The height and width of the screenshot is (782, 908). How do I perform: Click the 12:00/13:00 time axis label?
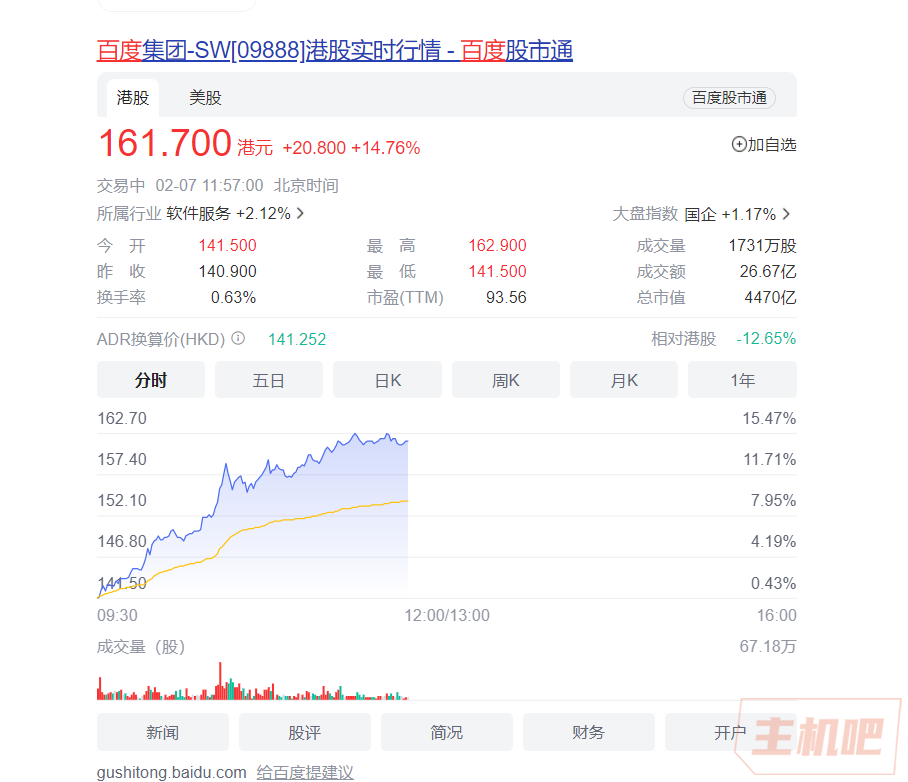point(446,615)
